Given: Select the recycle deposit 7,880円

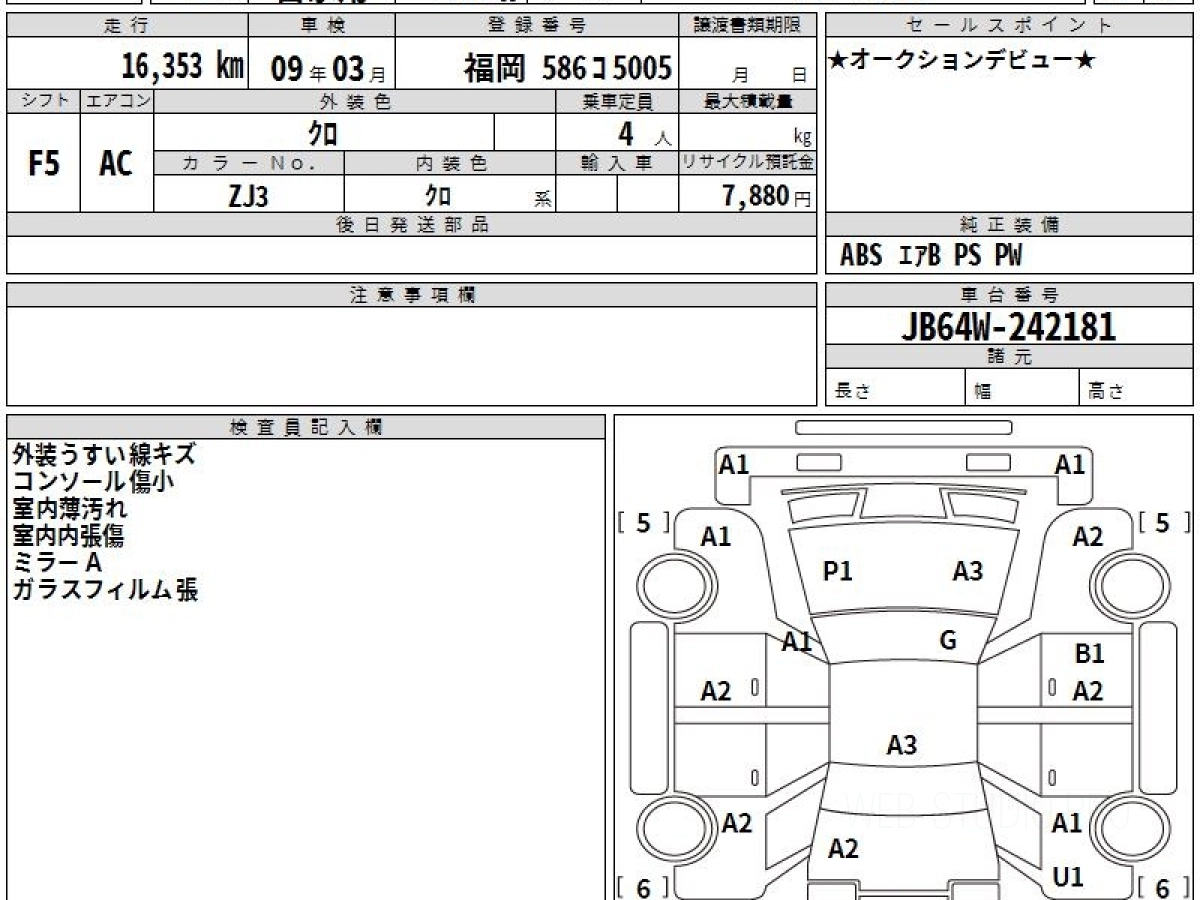Looking at the screenshot, I should point(767,196).
